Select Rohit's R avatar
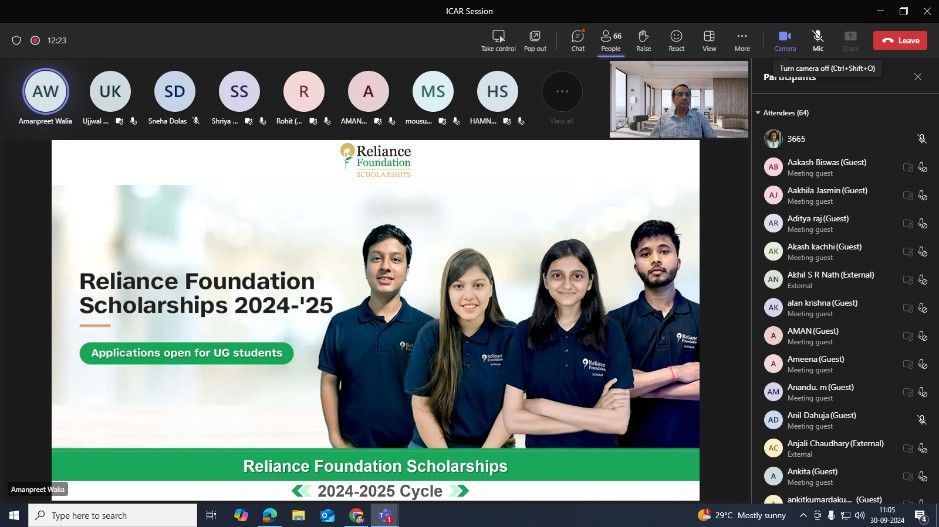 point(304,92)
